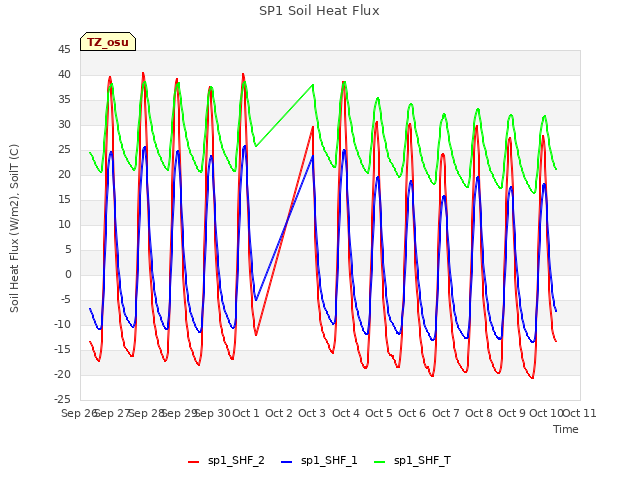Image resolution: width=640 pixels, height=480 pixels.
Task: Toggle sp1_SHF_T legend entry
Action: 412,461
